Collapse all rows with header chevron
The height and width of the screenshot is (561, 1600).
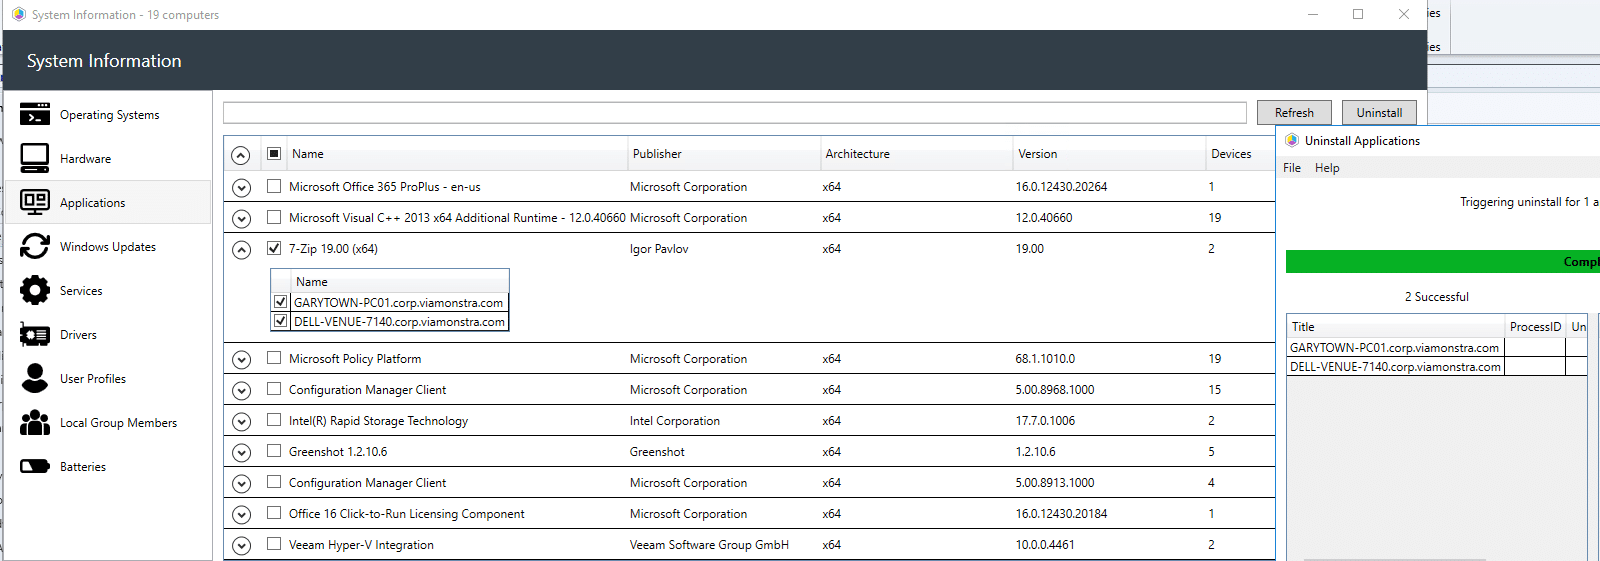coord(241,155)
